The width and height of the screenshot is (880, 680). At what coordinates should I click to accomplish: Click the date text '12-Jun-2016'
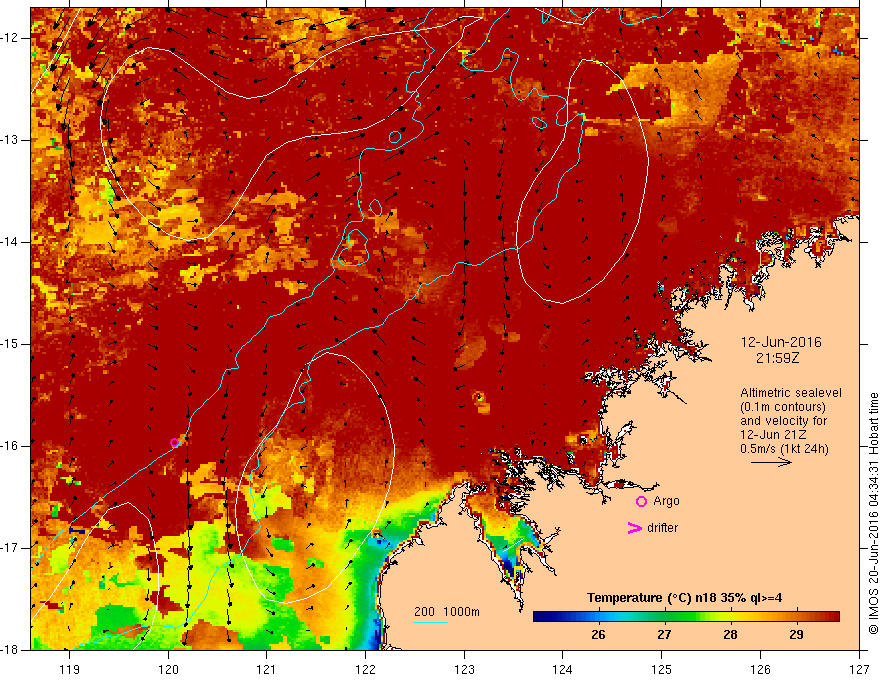tap(781, 342)
